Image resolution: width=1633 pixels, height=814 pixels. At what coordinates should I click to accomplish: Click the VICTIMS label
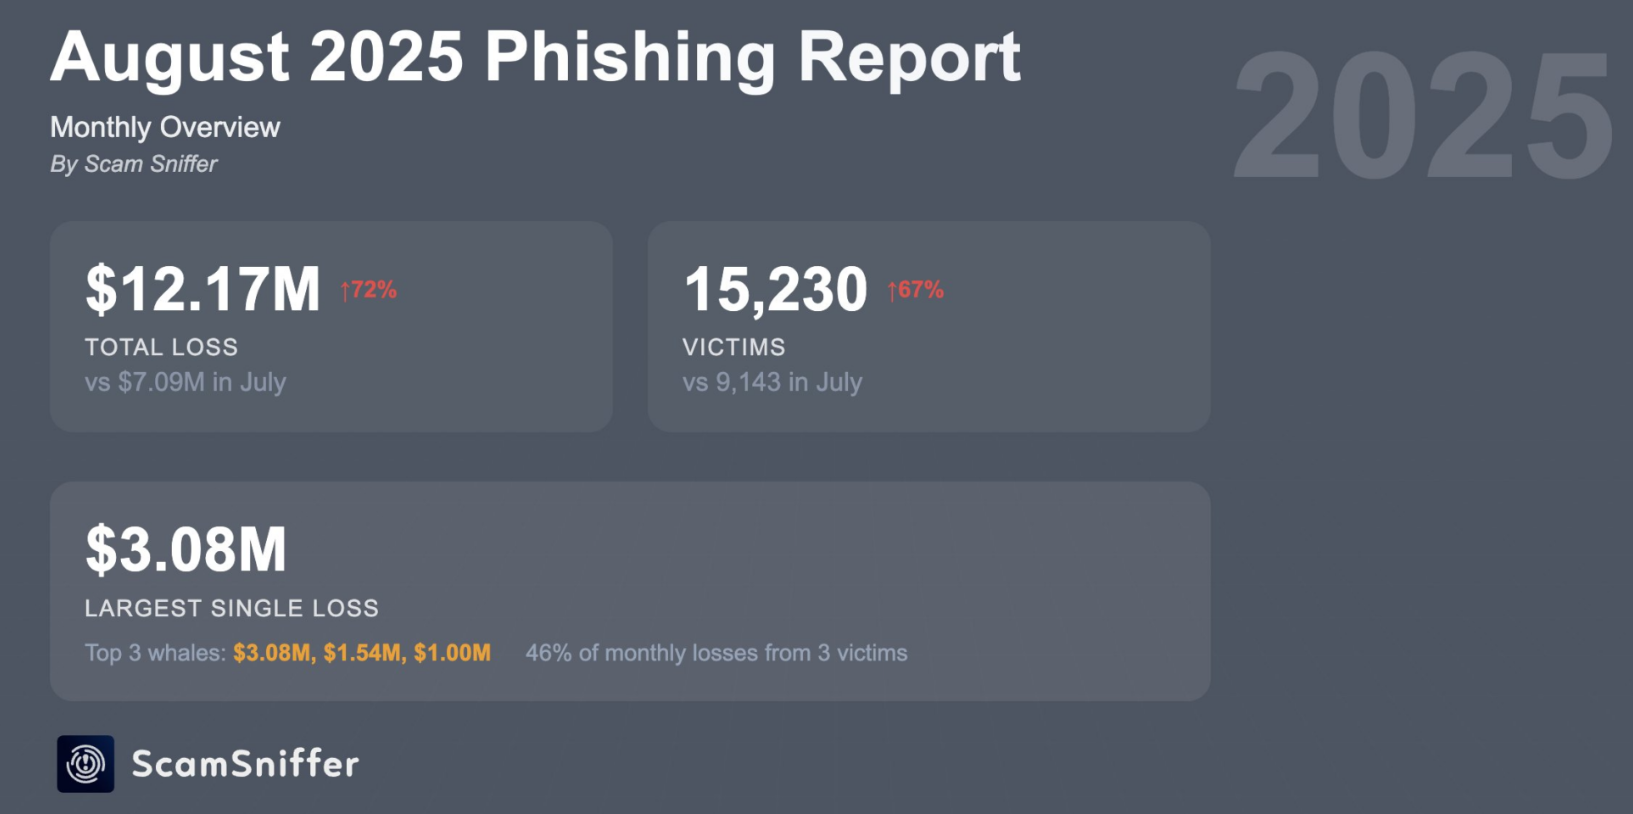tap(734, 347)
